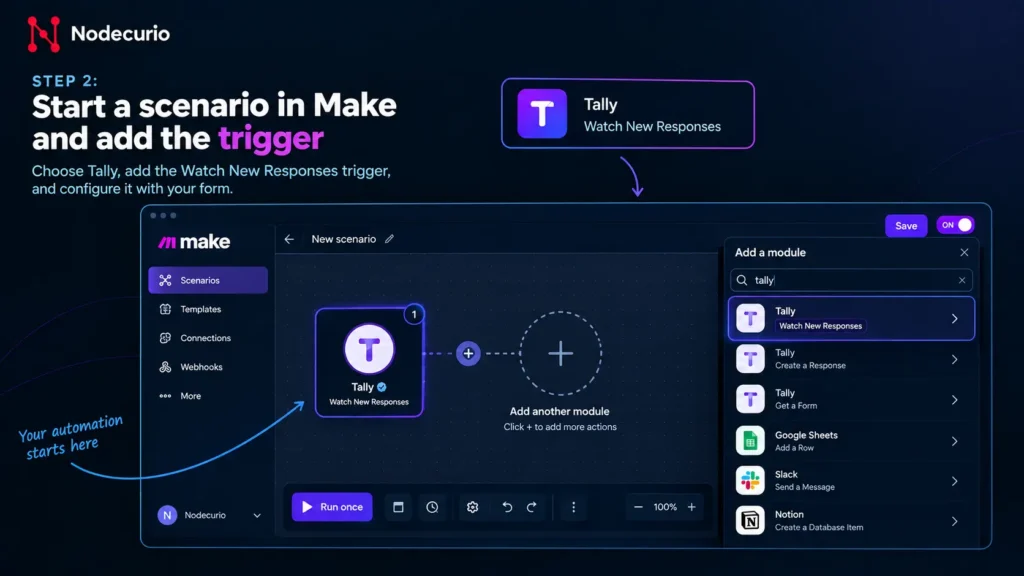This screenshot has height=576, width=1024.
Task: Open the Make logo home link
Action: 194,242
